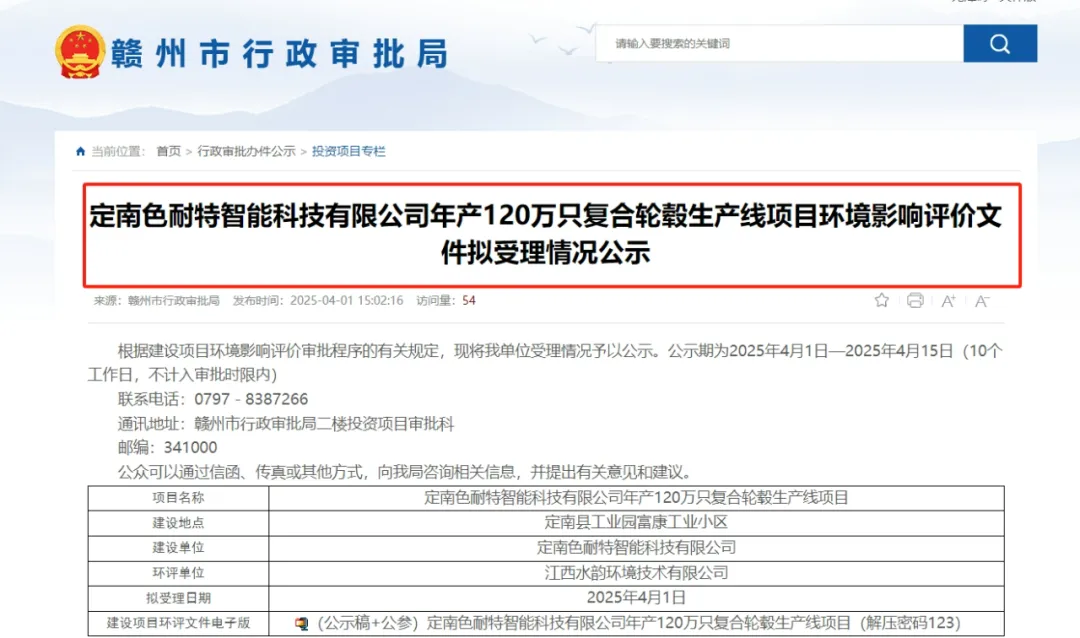Click the article headline about 环境影响评价文件拟受理情况公示

tap(546, 234)
